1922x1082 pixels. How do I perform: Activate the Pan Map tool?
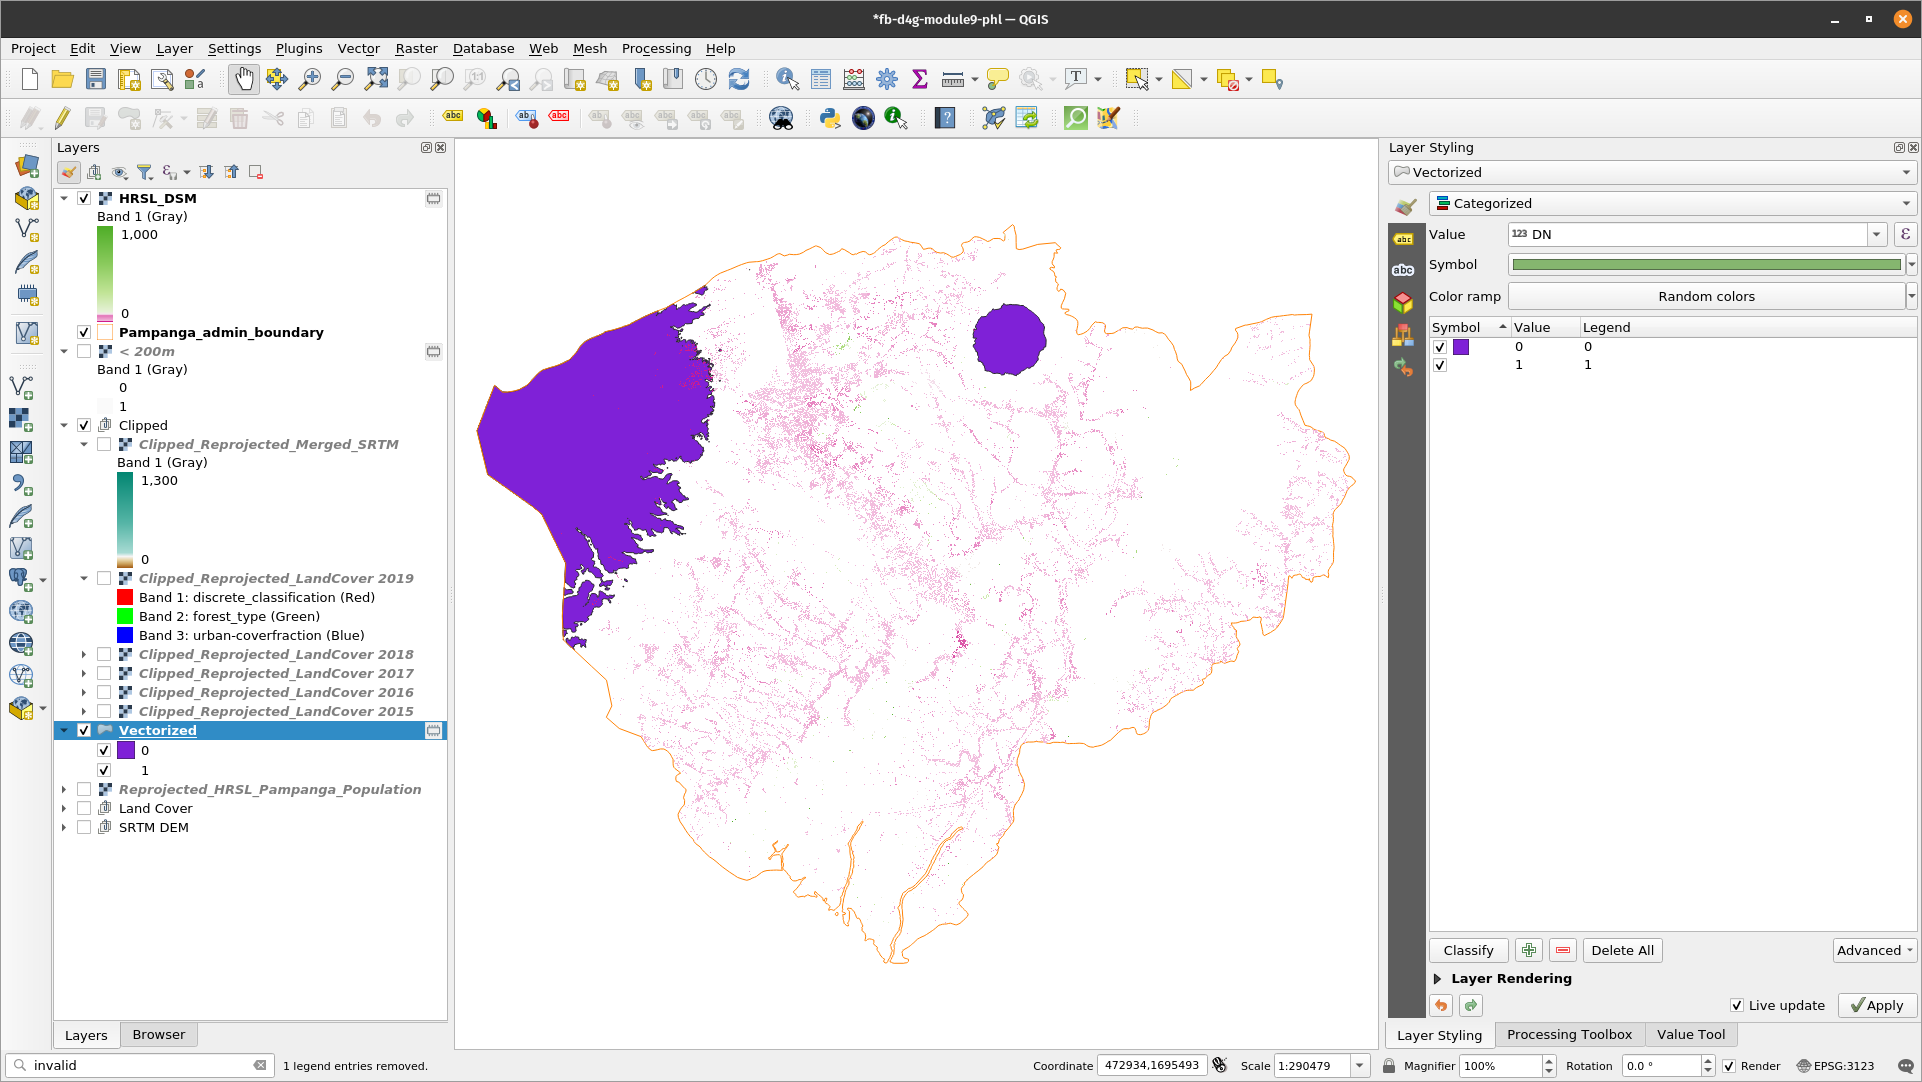click(x=243, y=79)
